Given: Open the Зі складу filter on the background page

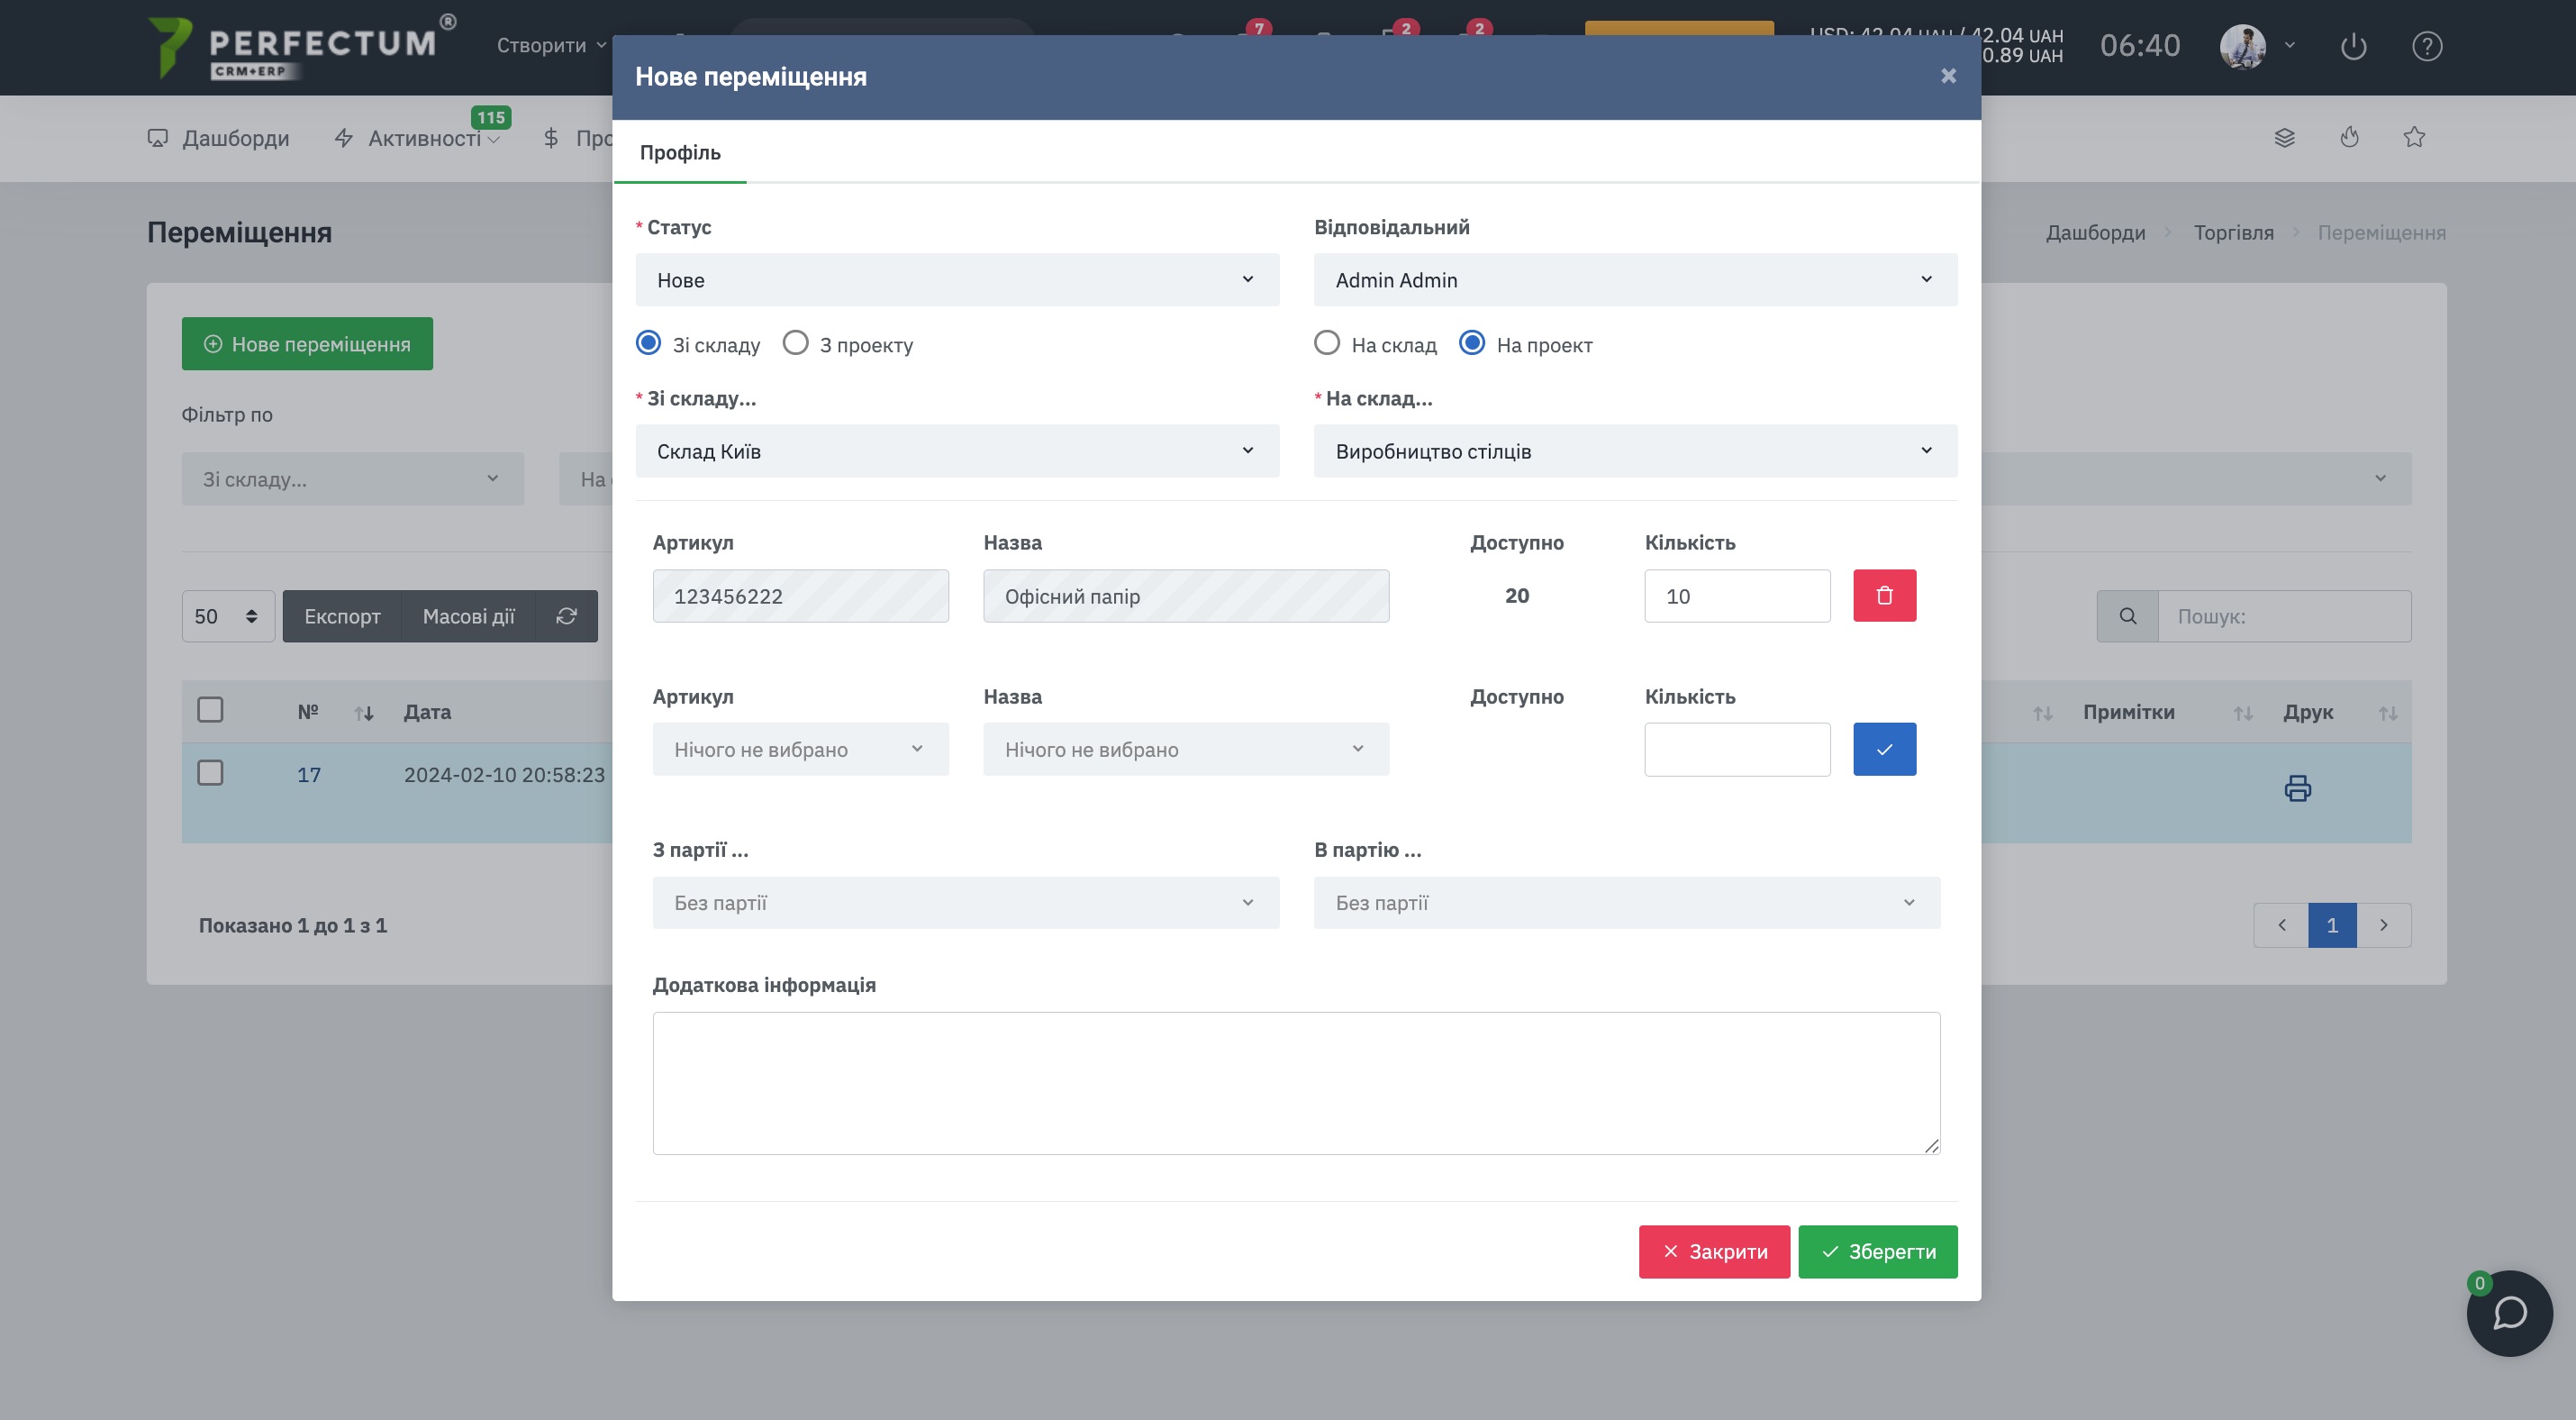Looking at the screenshot, I should (352, 479).
